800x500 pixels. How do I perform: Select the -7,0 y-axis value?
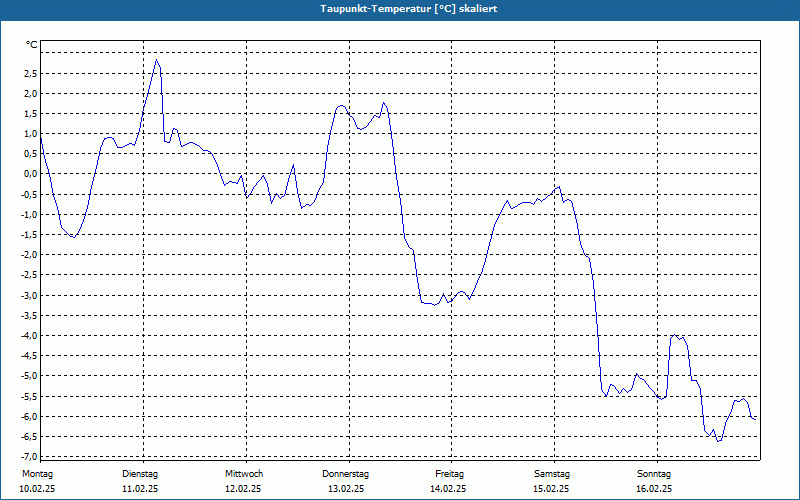point(29,456)
